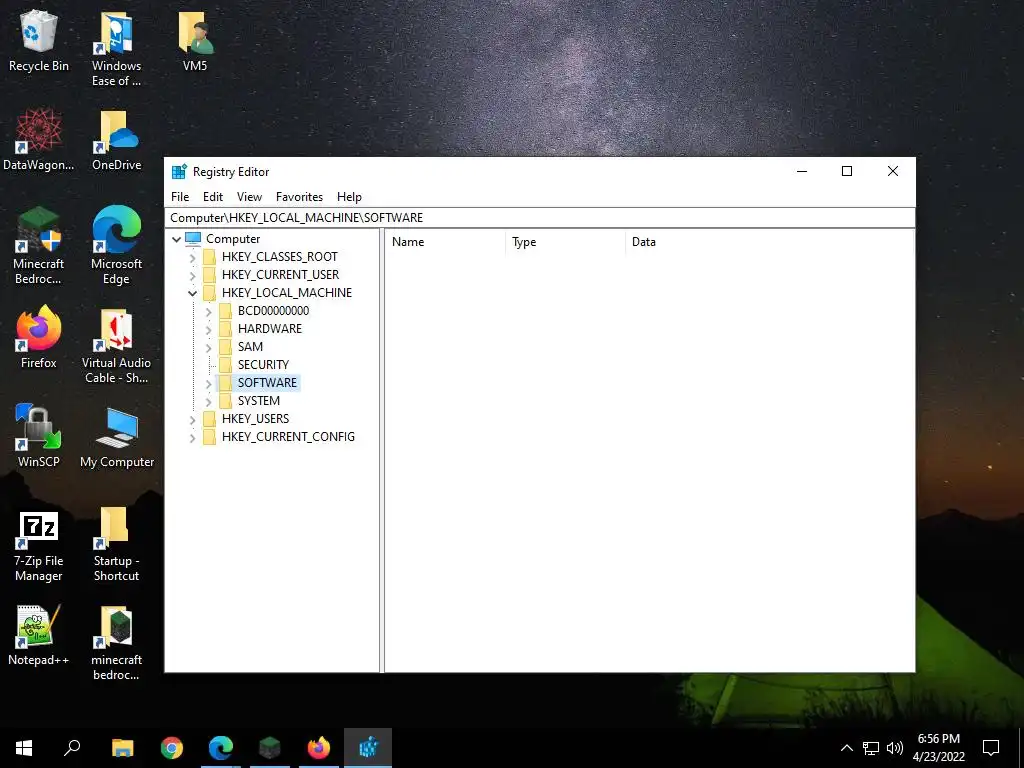Open the Startup - Shortcut folder
1024x768 pixels.
pyautogui.click(x=116, y=544)
